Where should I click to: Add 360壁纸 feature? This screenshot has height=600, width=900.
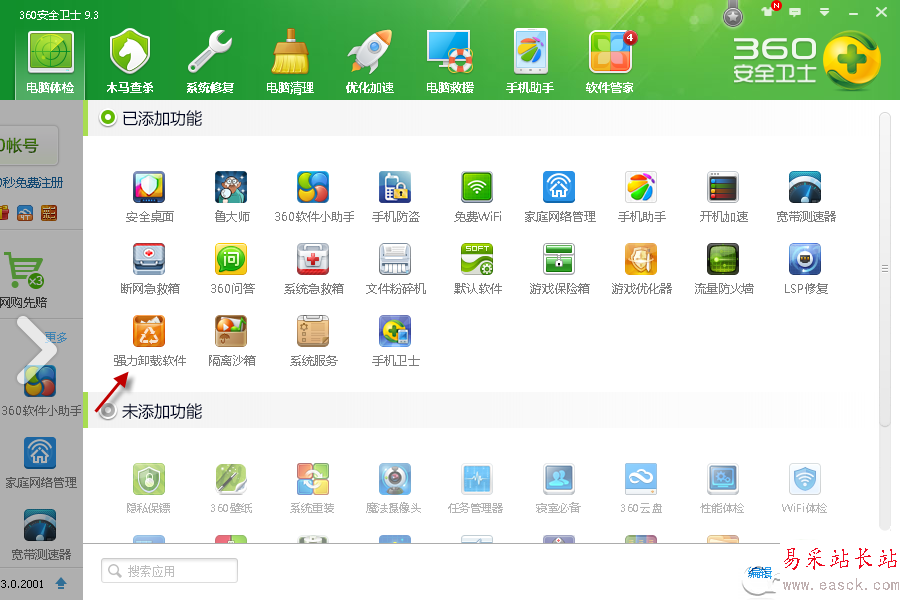231,489
